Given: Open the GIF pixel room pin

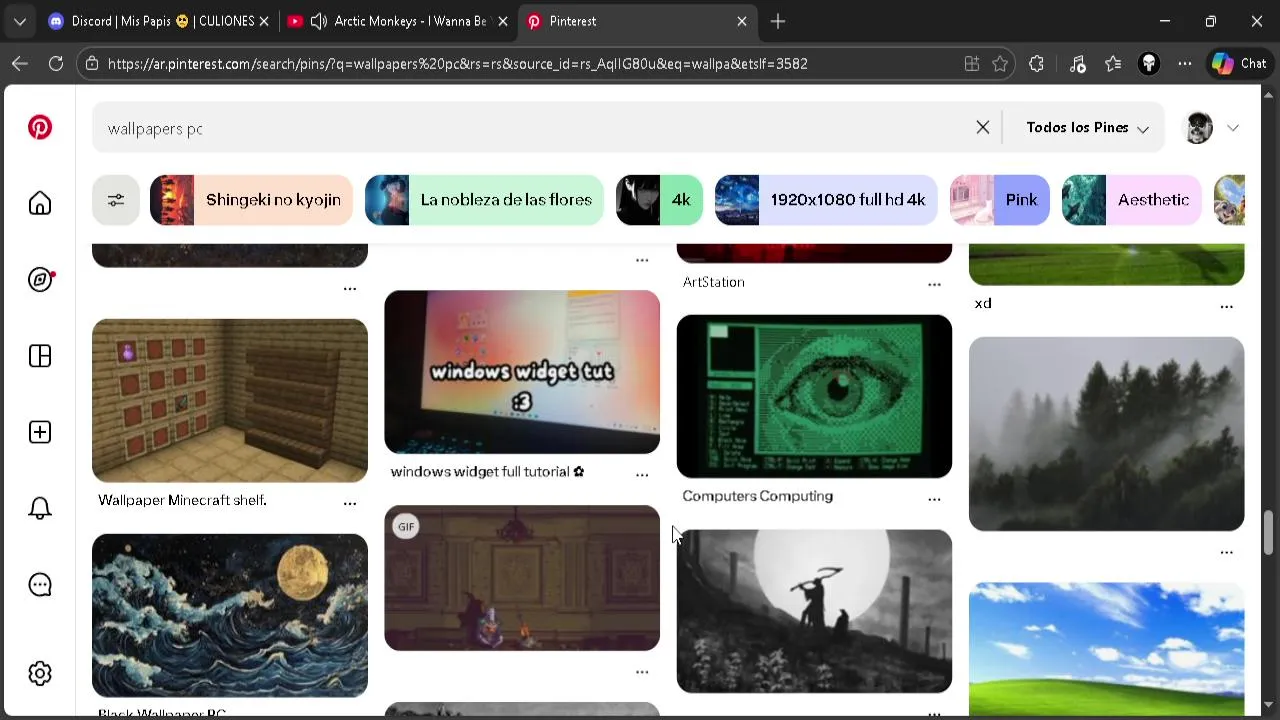Looking at the screenshot, I should point(522,578).
